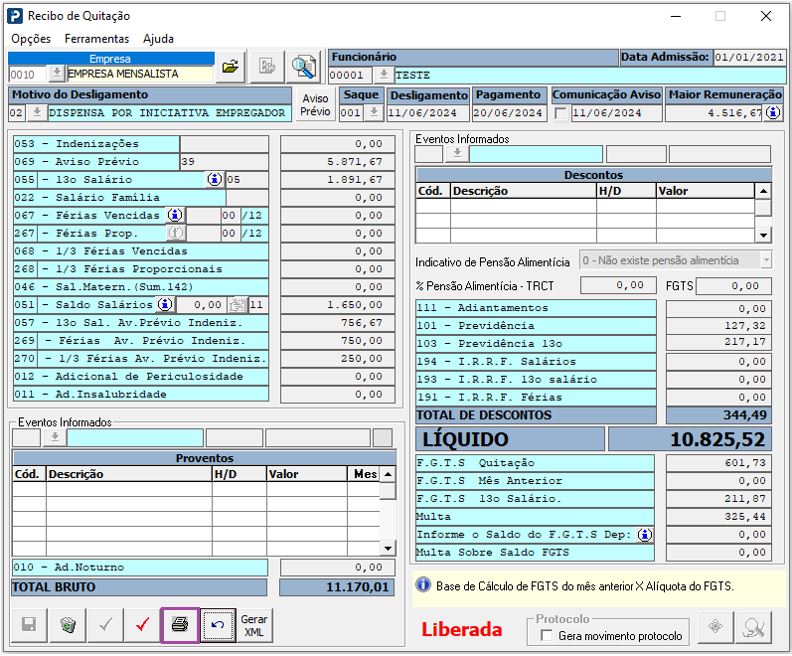
Task: Click the Pagamento date field
Action: coord(509,113)
